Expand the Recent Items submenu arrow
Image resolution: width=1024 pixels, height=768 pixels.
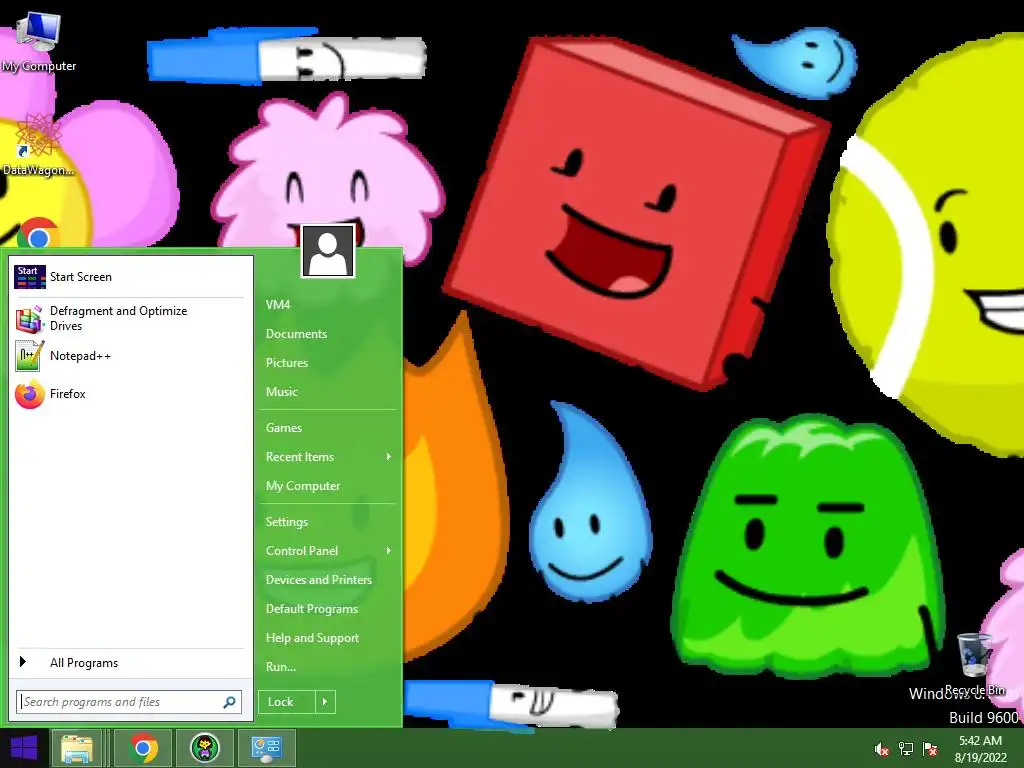click(389, 456)
